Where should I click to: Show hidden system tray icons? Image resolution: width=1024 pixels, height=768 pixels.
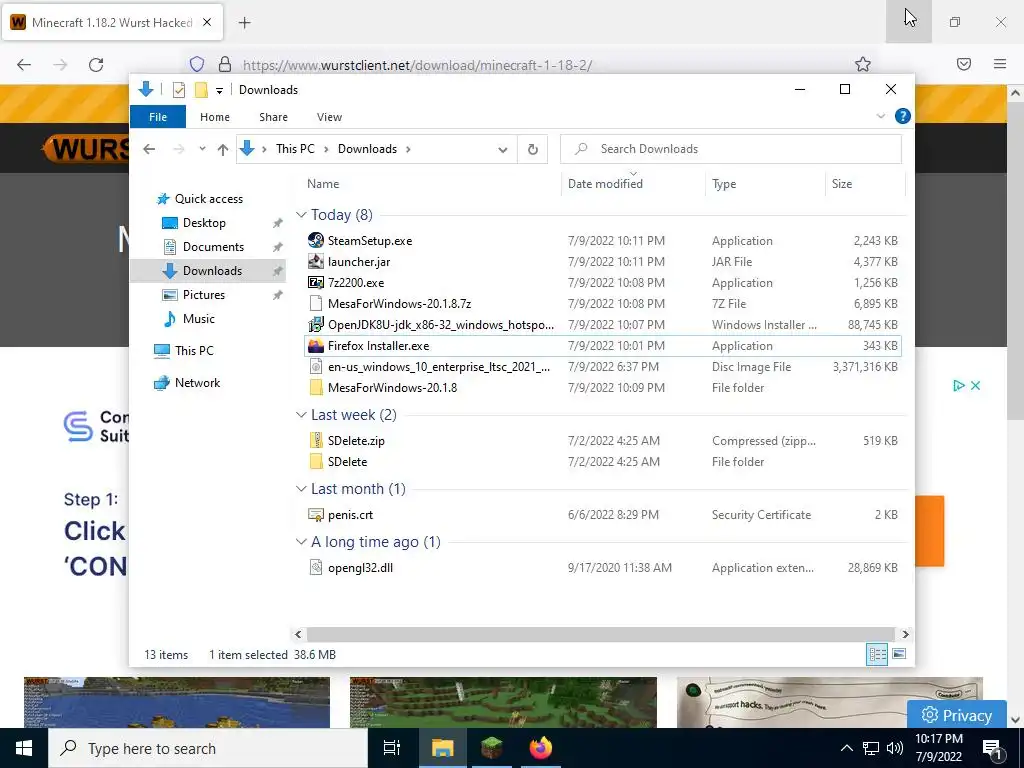846,748
